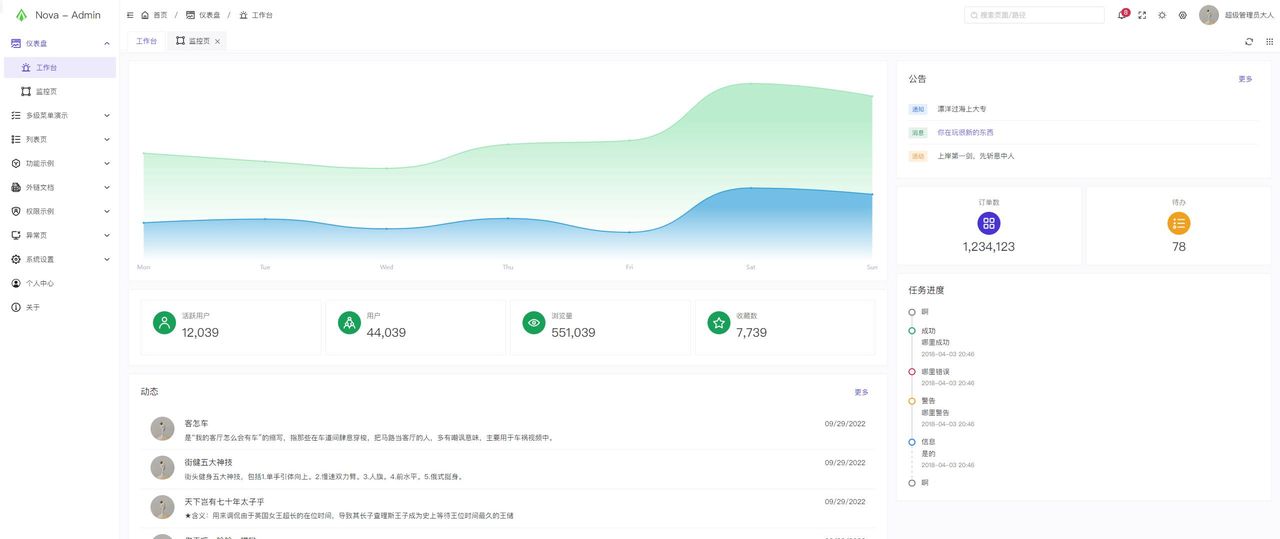The image size is (1280, 539).
Task: Expand the 系统设置 sidebar menu
Action: pos(60,259)
